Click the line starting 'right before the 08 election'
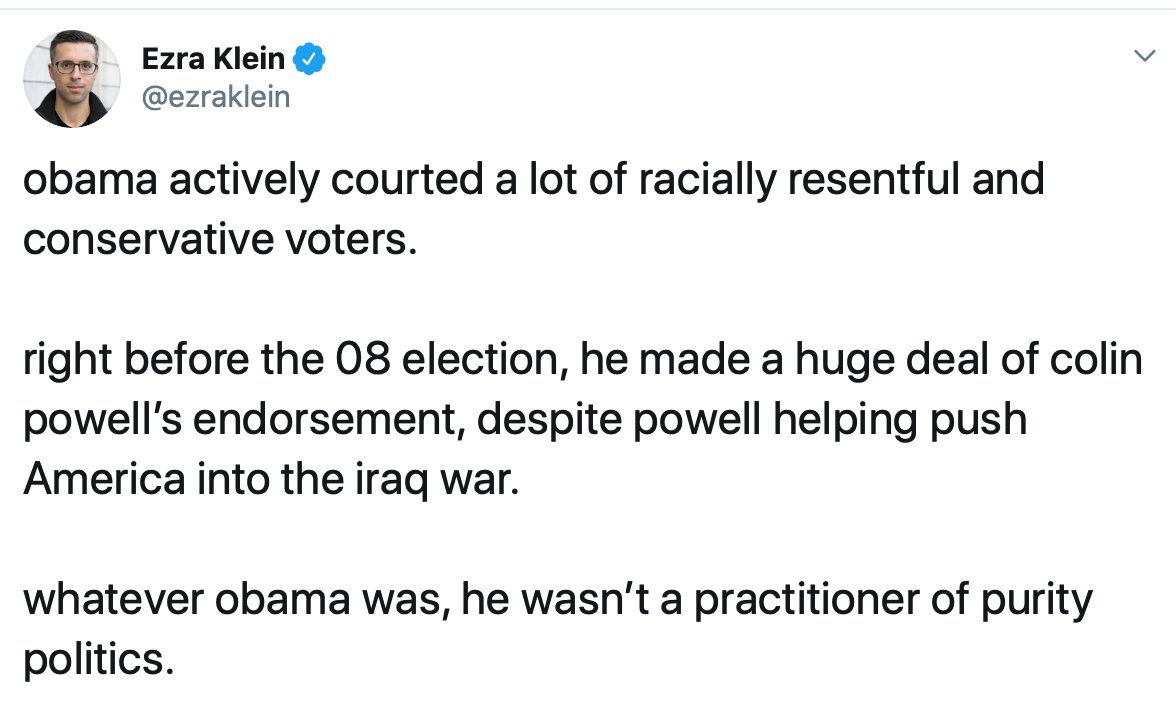Image resolution: width=1176 pixels, height=726 pixels. point(583,360)
